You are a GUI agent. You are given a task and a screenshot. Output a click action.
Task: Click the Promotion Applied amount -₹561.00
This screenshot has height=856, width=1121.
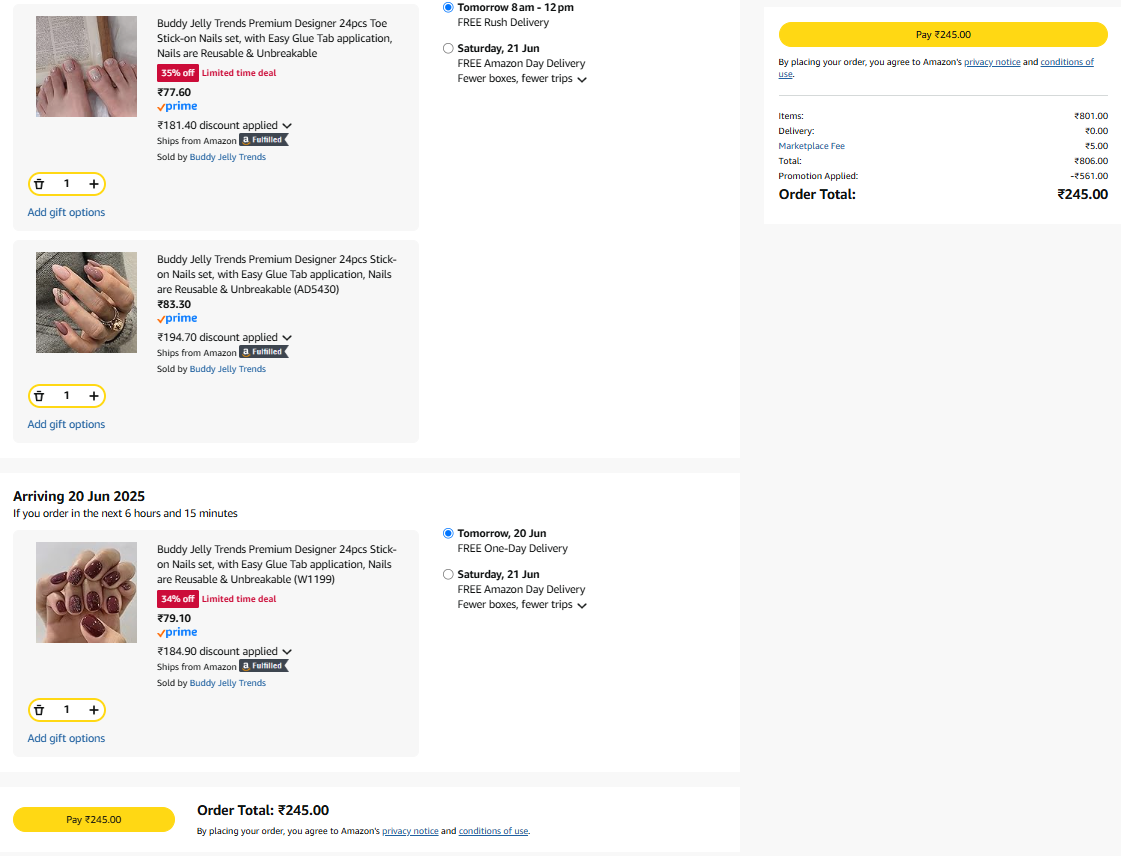tap(1089, 176)
